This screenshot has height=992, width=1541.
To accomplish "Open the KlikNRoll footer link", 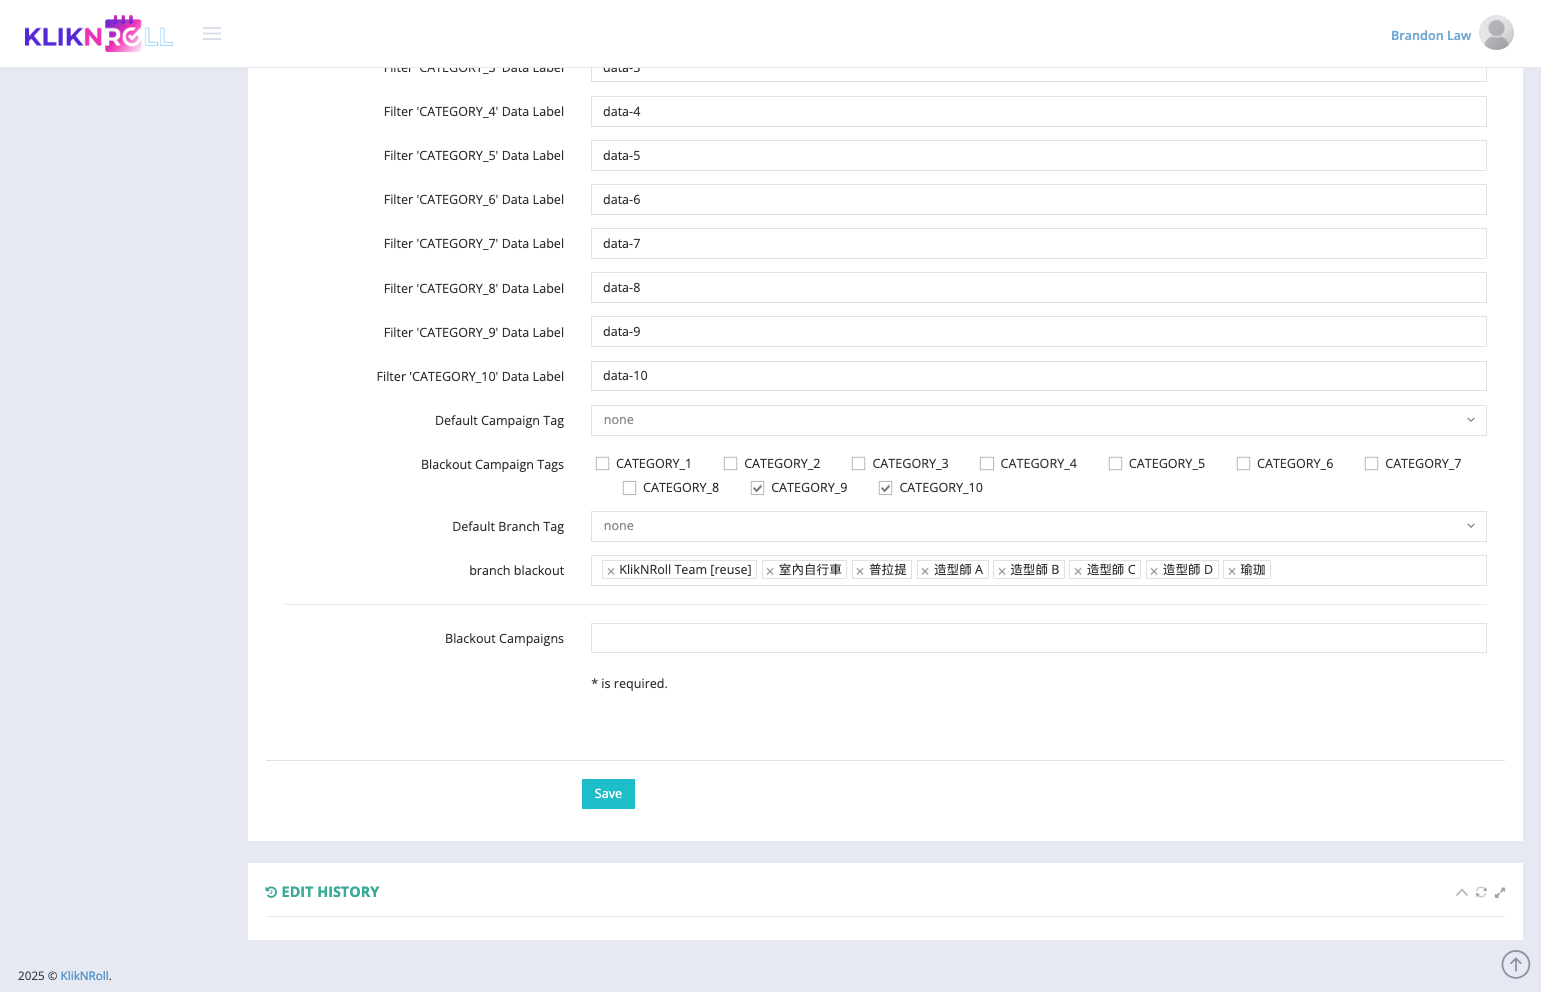I will [84, 976].
